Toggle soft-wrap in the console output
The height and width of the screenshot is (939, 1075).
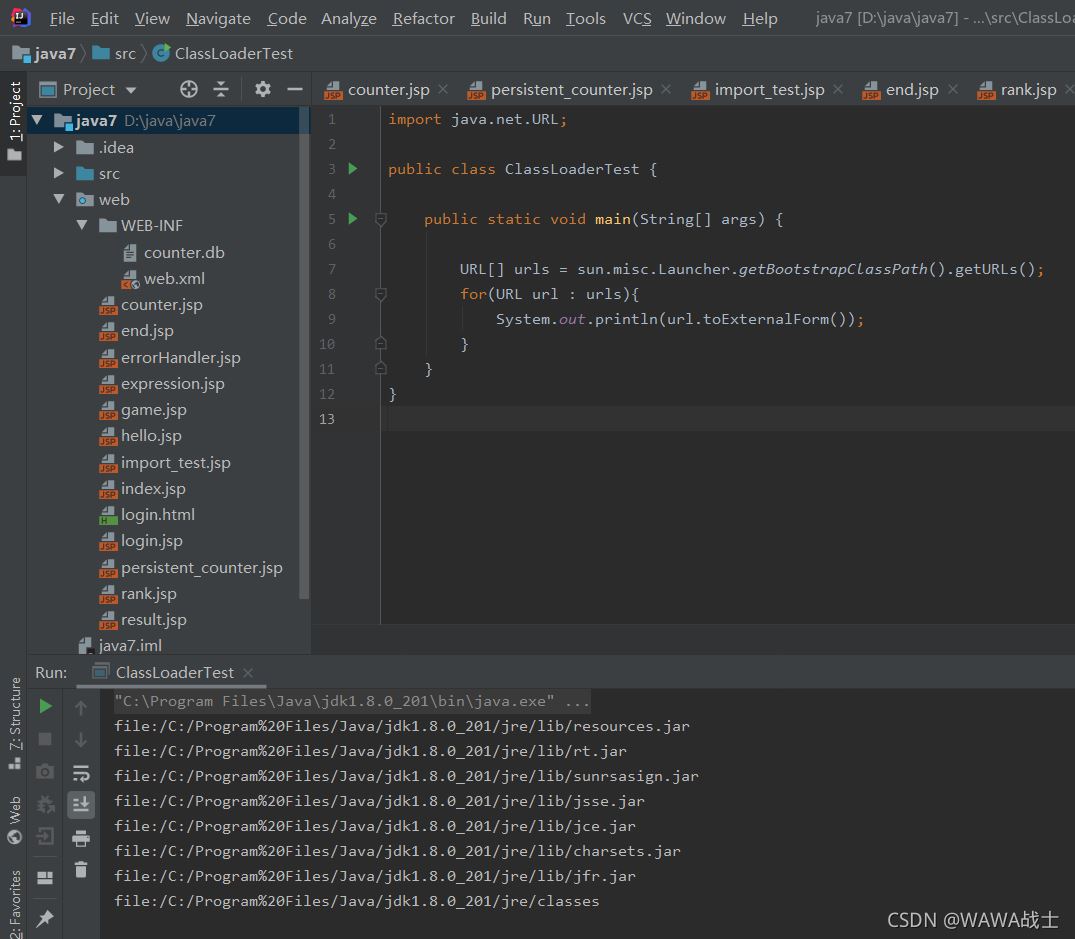click(81, 773)
